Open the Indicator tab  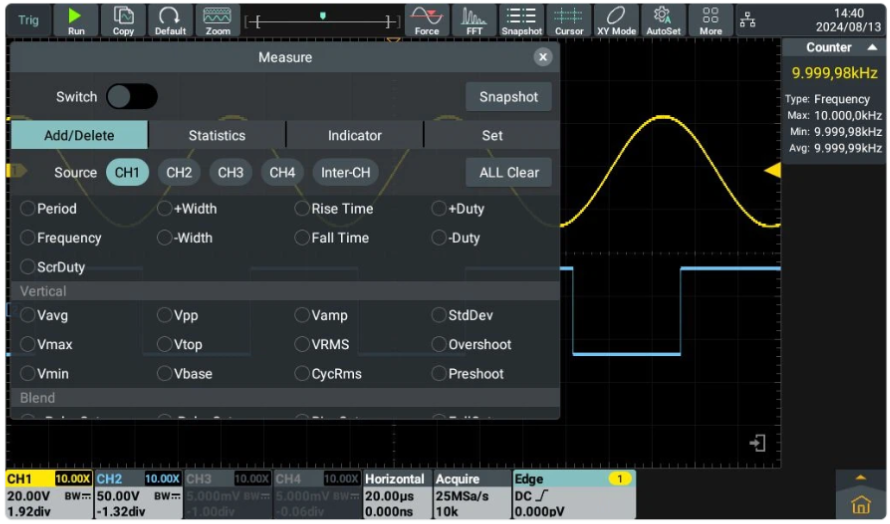[355, 135]
